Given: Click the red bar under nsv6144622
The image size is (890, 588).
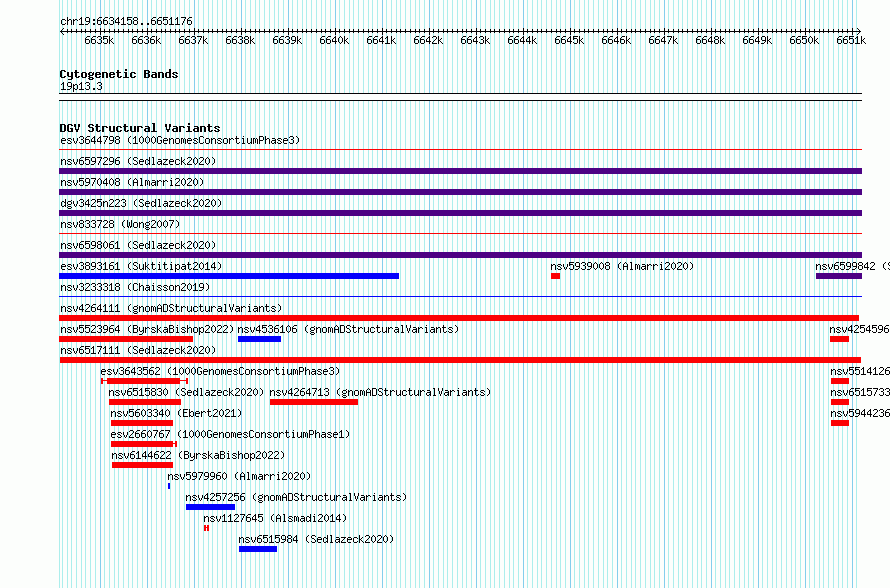Looking at the screenshot, I should coord(142,465).
